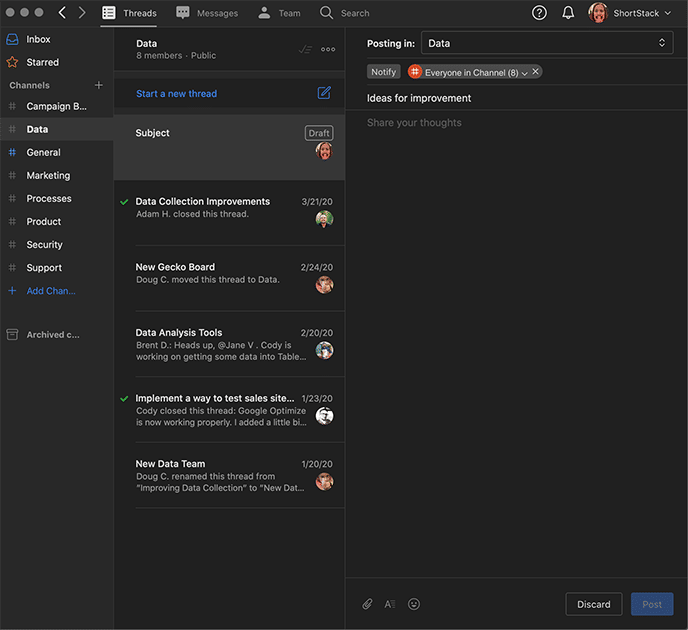Switch to the Team tab
The image size is (688, 630).
click(x=279, y=13)
